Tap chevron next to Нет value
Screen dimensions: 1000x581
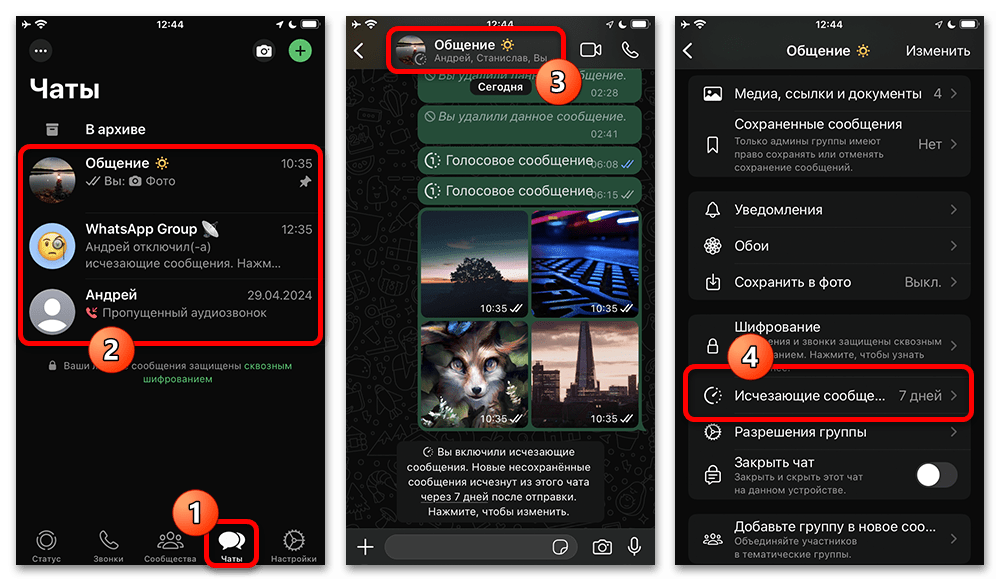point(953,145)
